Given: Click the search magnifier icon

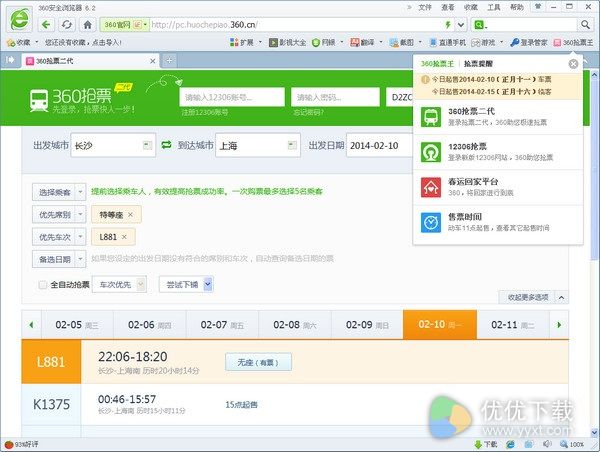Looking at the screenshot, I should point(585,25).
